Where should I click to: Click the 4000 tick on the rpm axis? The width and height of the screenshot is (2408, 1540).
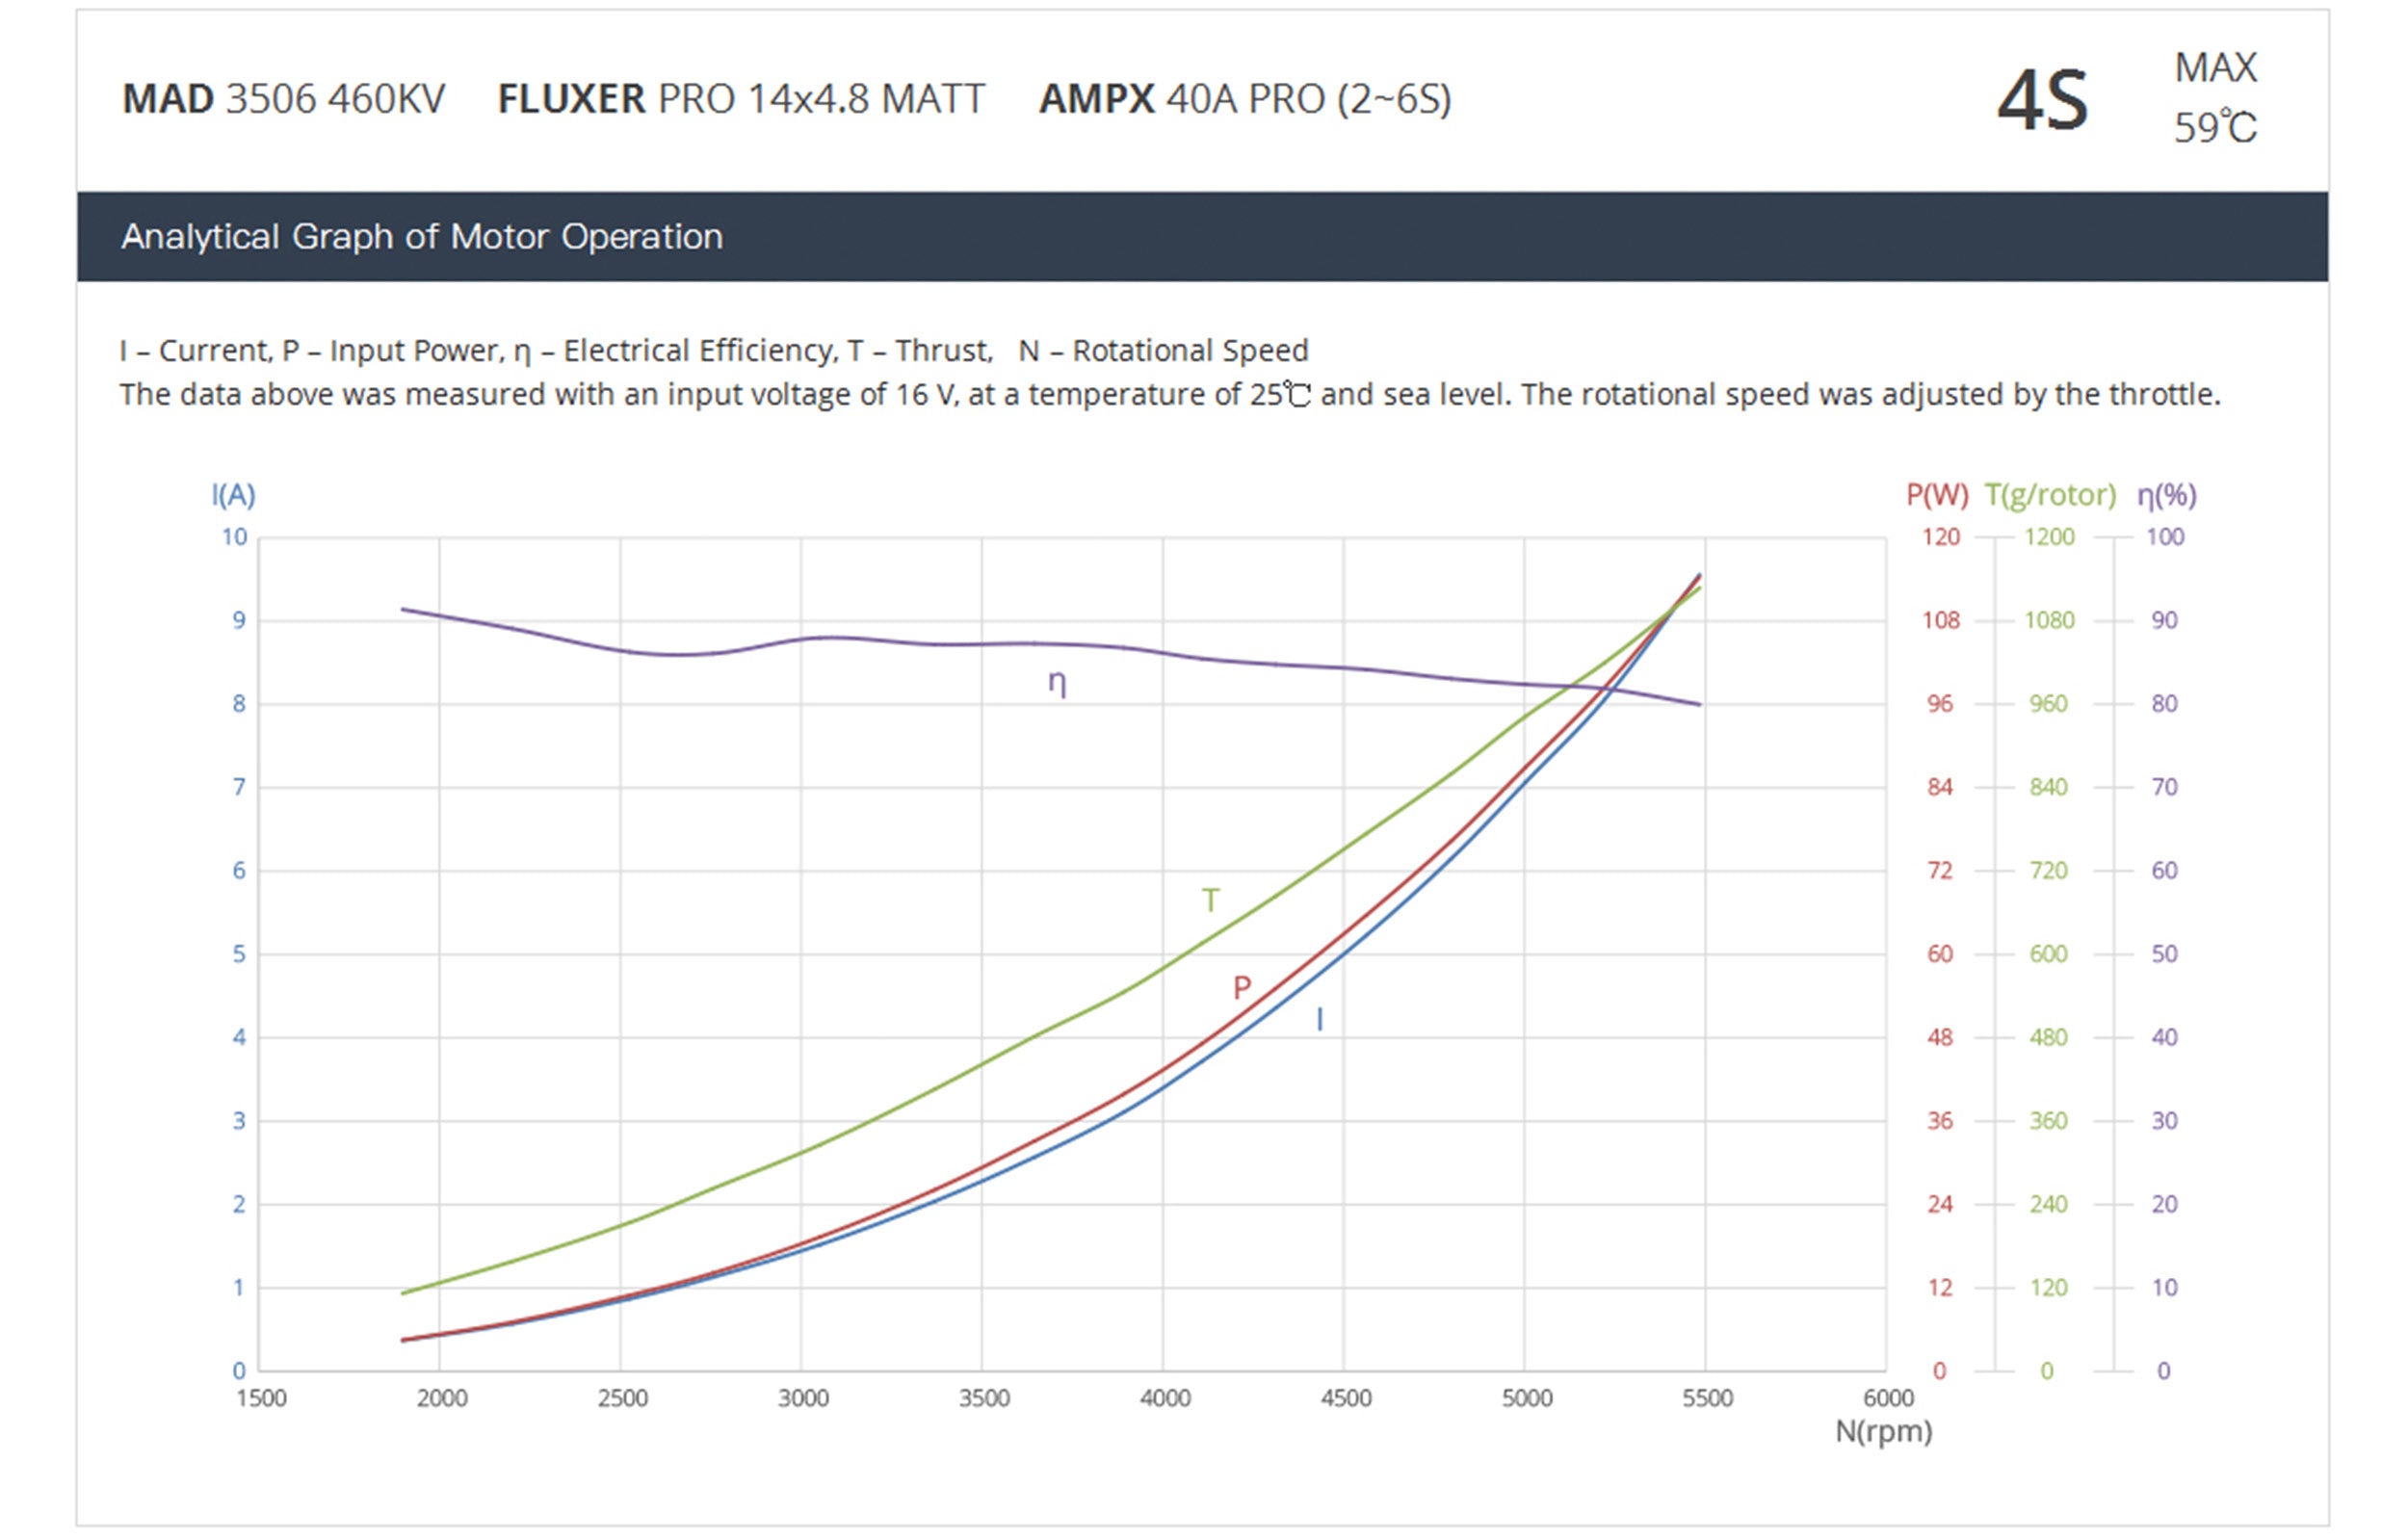(x=1165, y=1398)
